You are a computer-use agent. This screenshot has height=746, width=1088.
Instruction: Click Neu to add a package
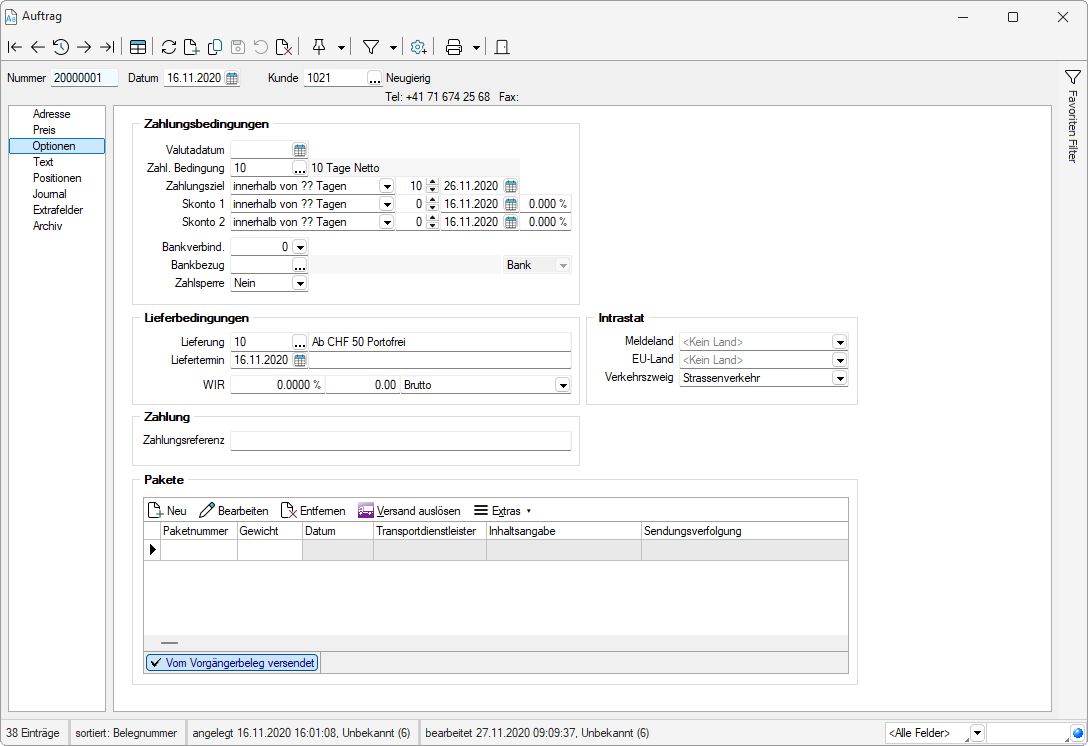167,510
